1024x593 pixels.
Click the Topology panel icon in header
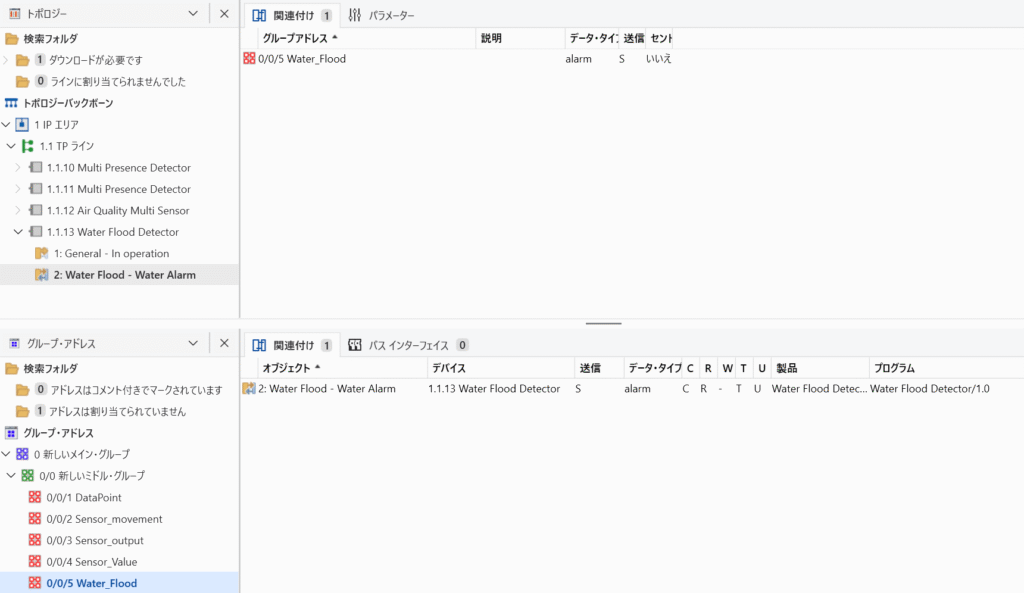point(14,14)
